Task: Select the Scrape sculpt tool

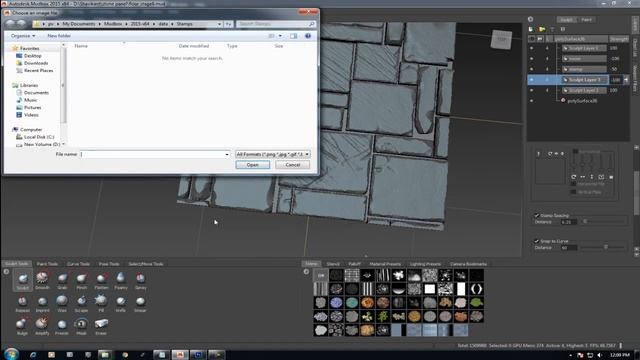Action: click(x=82, y=303)
